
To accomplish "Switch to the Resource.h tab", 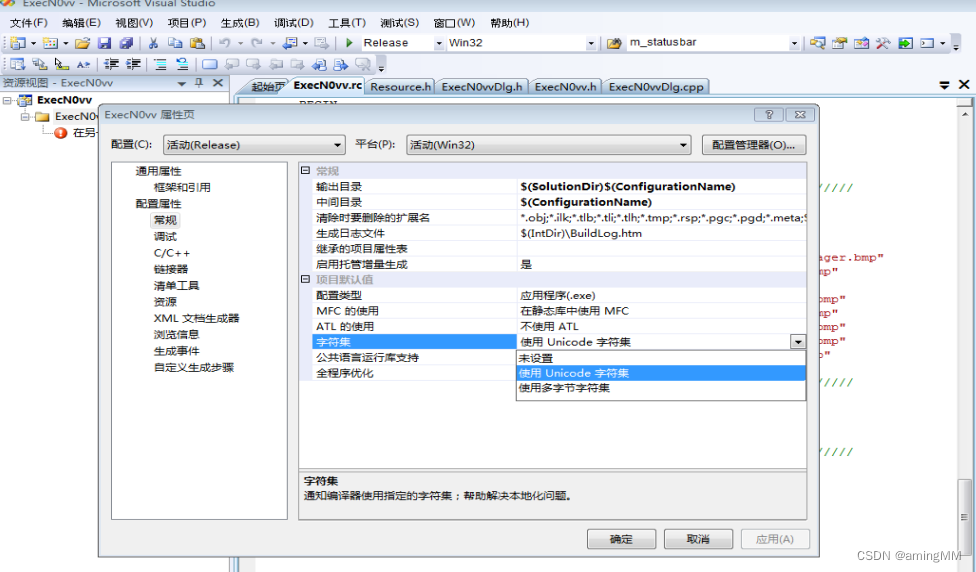I will 400,87.
